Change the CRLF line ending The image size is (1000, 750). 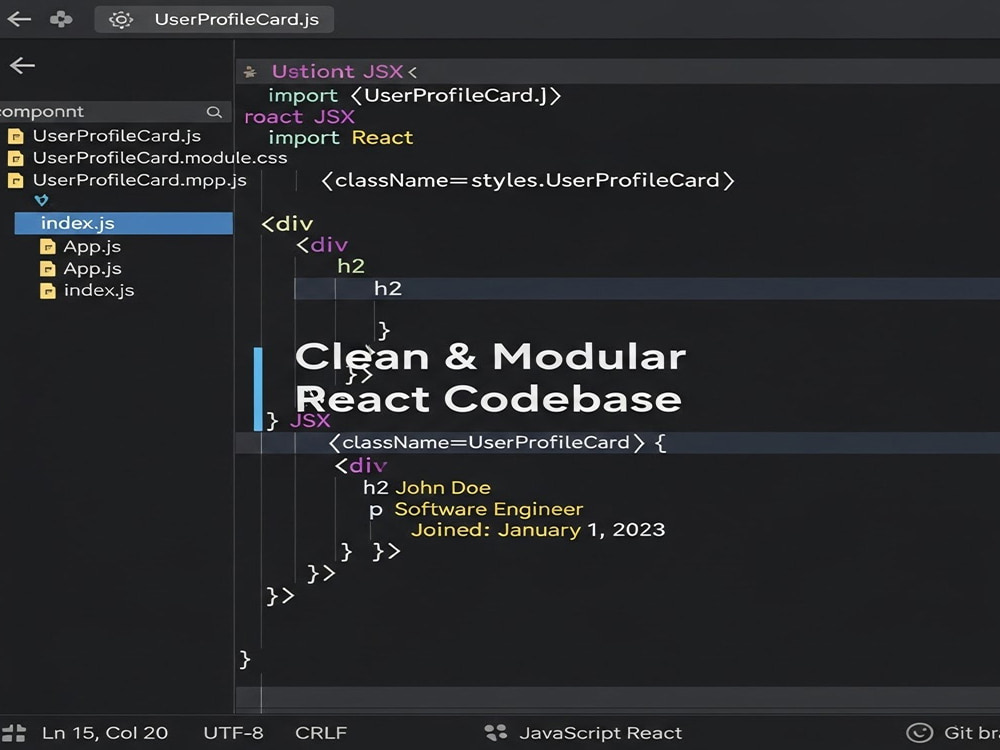pyautogui.click(x=321, y=733)
